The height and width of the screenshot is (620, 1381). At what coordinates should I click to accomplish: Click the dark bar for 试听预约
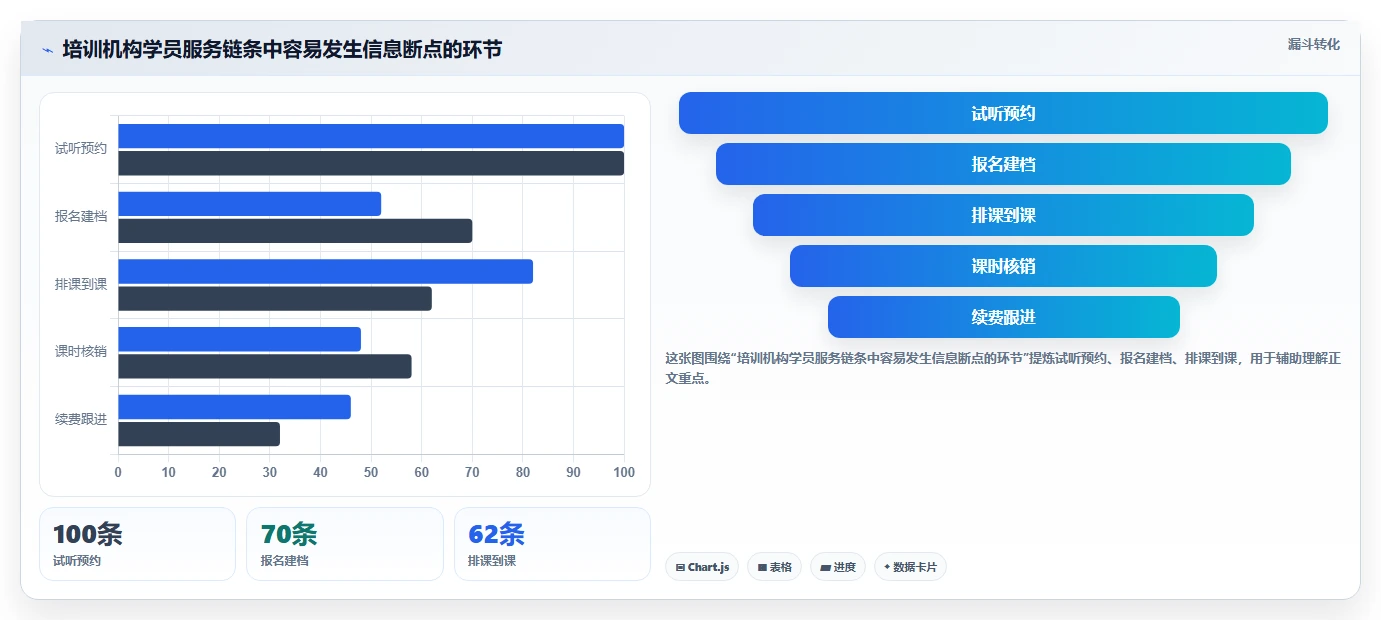371,163
